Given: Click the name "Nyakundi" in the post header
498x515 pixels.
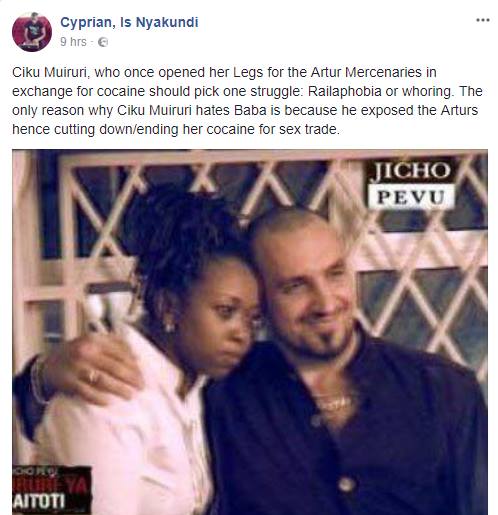Looking at the screenshot, I should (x=167, y=23).
